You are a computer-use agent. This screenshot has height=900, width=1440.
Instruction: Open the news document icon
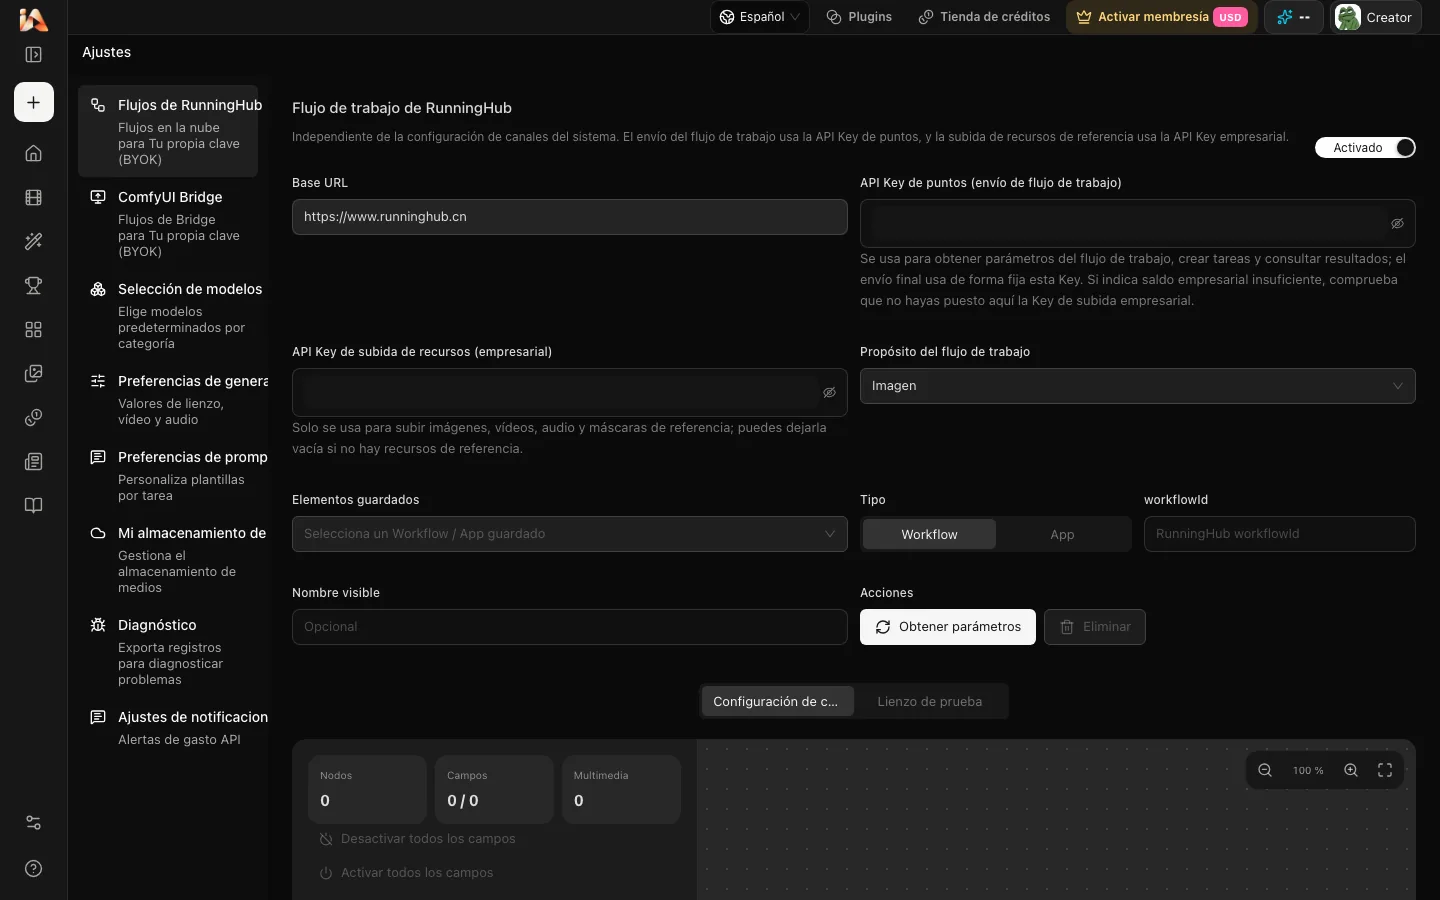tap(33, 461)
